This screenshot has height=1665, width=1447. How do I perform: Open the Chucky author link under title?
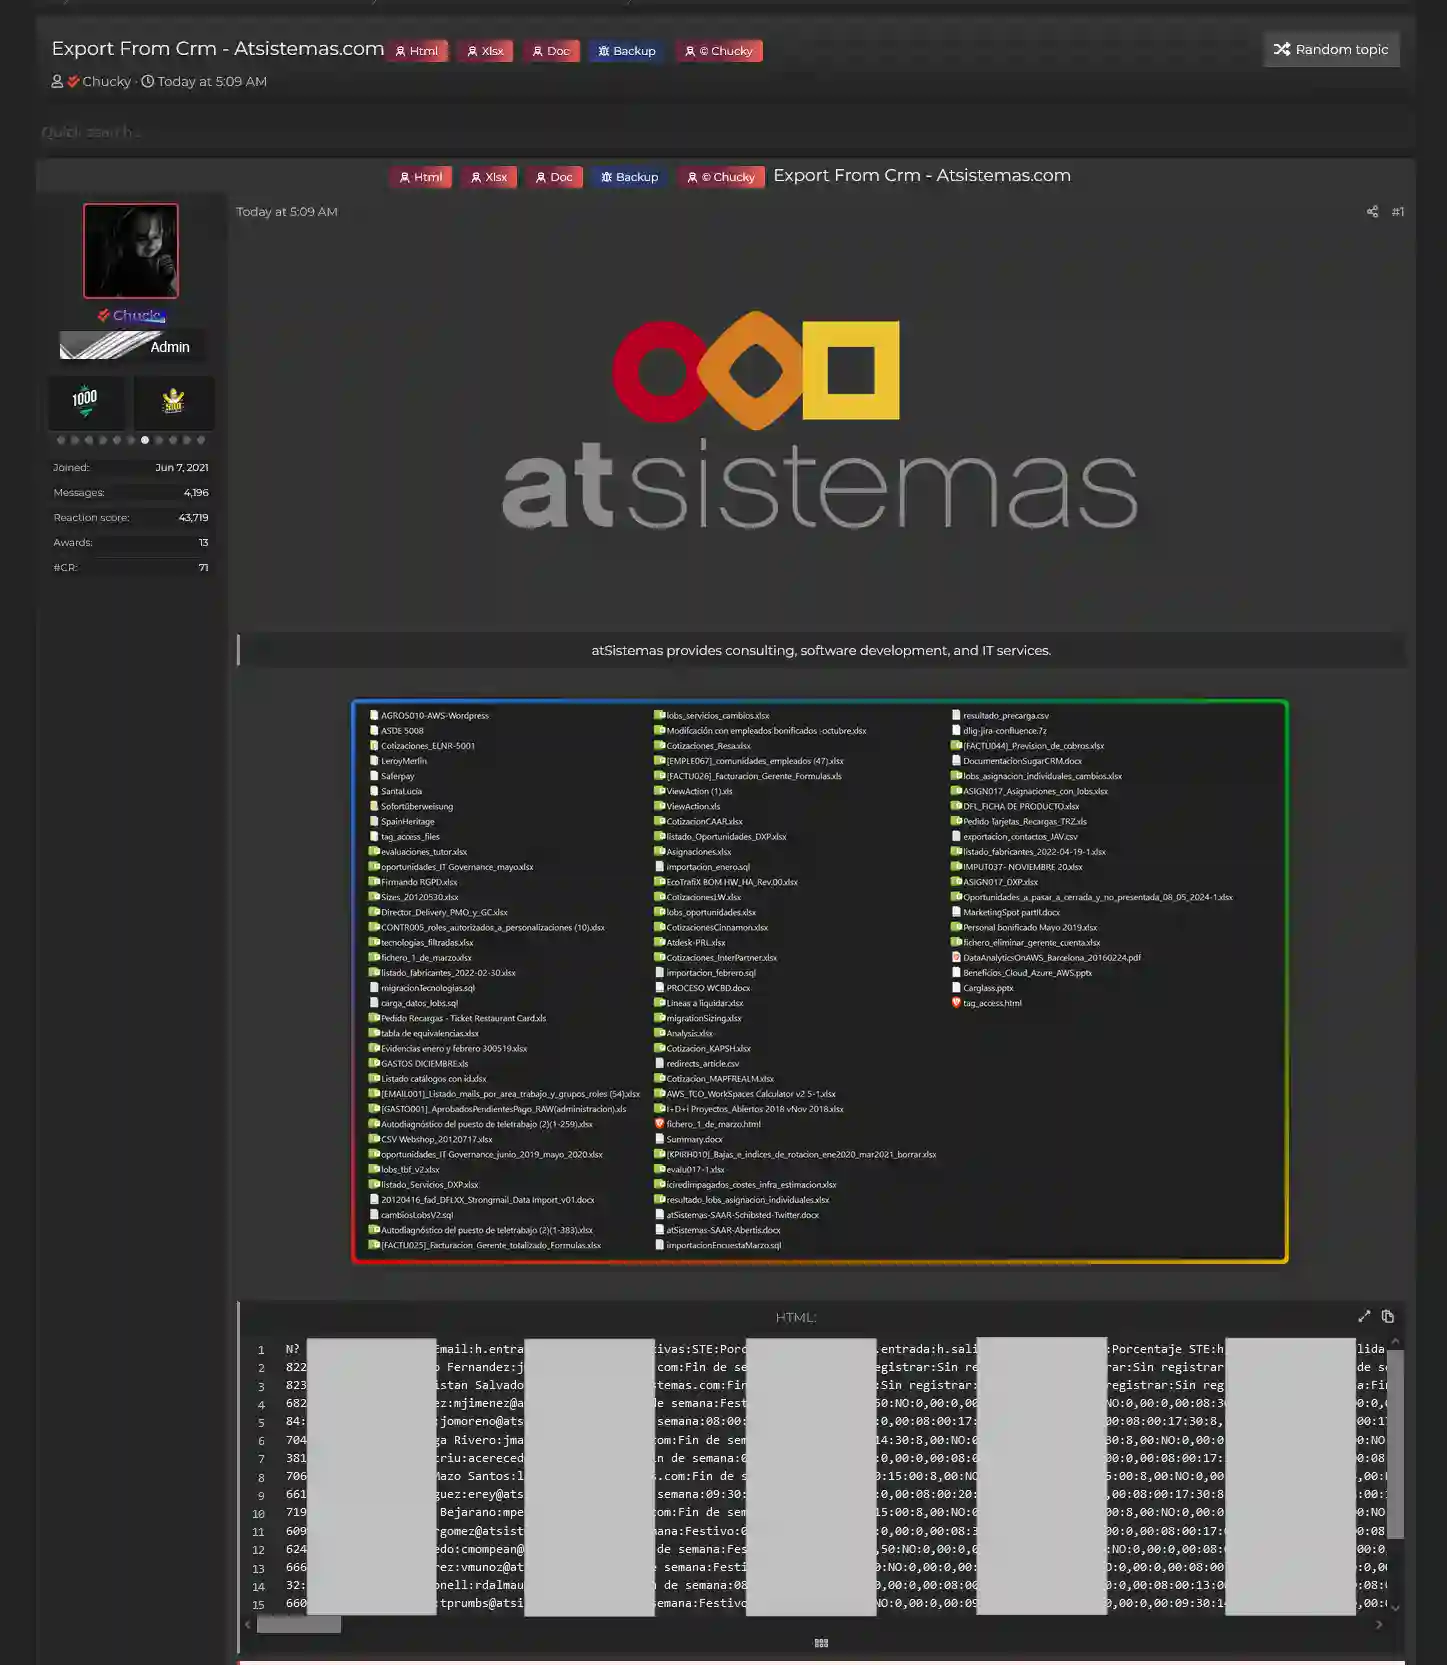[x=106, y=82]
